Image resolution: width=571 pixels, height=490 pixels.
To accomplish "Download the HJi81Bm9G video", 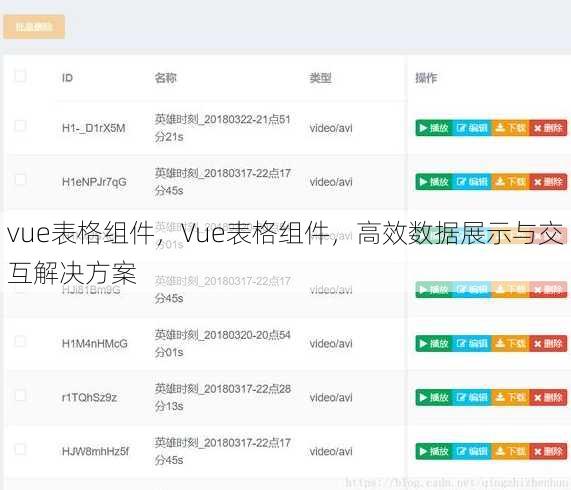I will coord(511,289).
